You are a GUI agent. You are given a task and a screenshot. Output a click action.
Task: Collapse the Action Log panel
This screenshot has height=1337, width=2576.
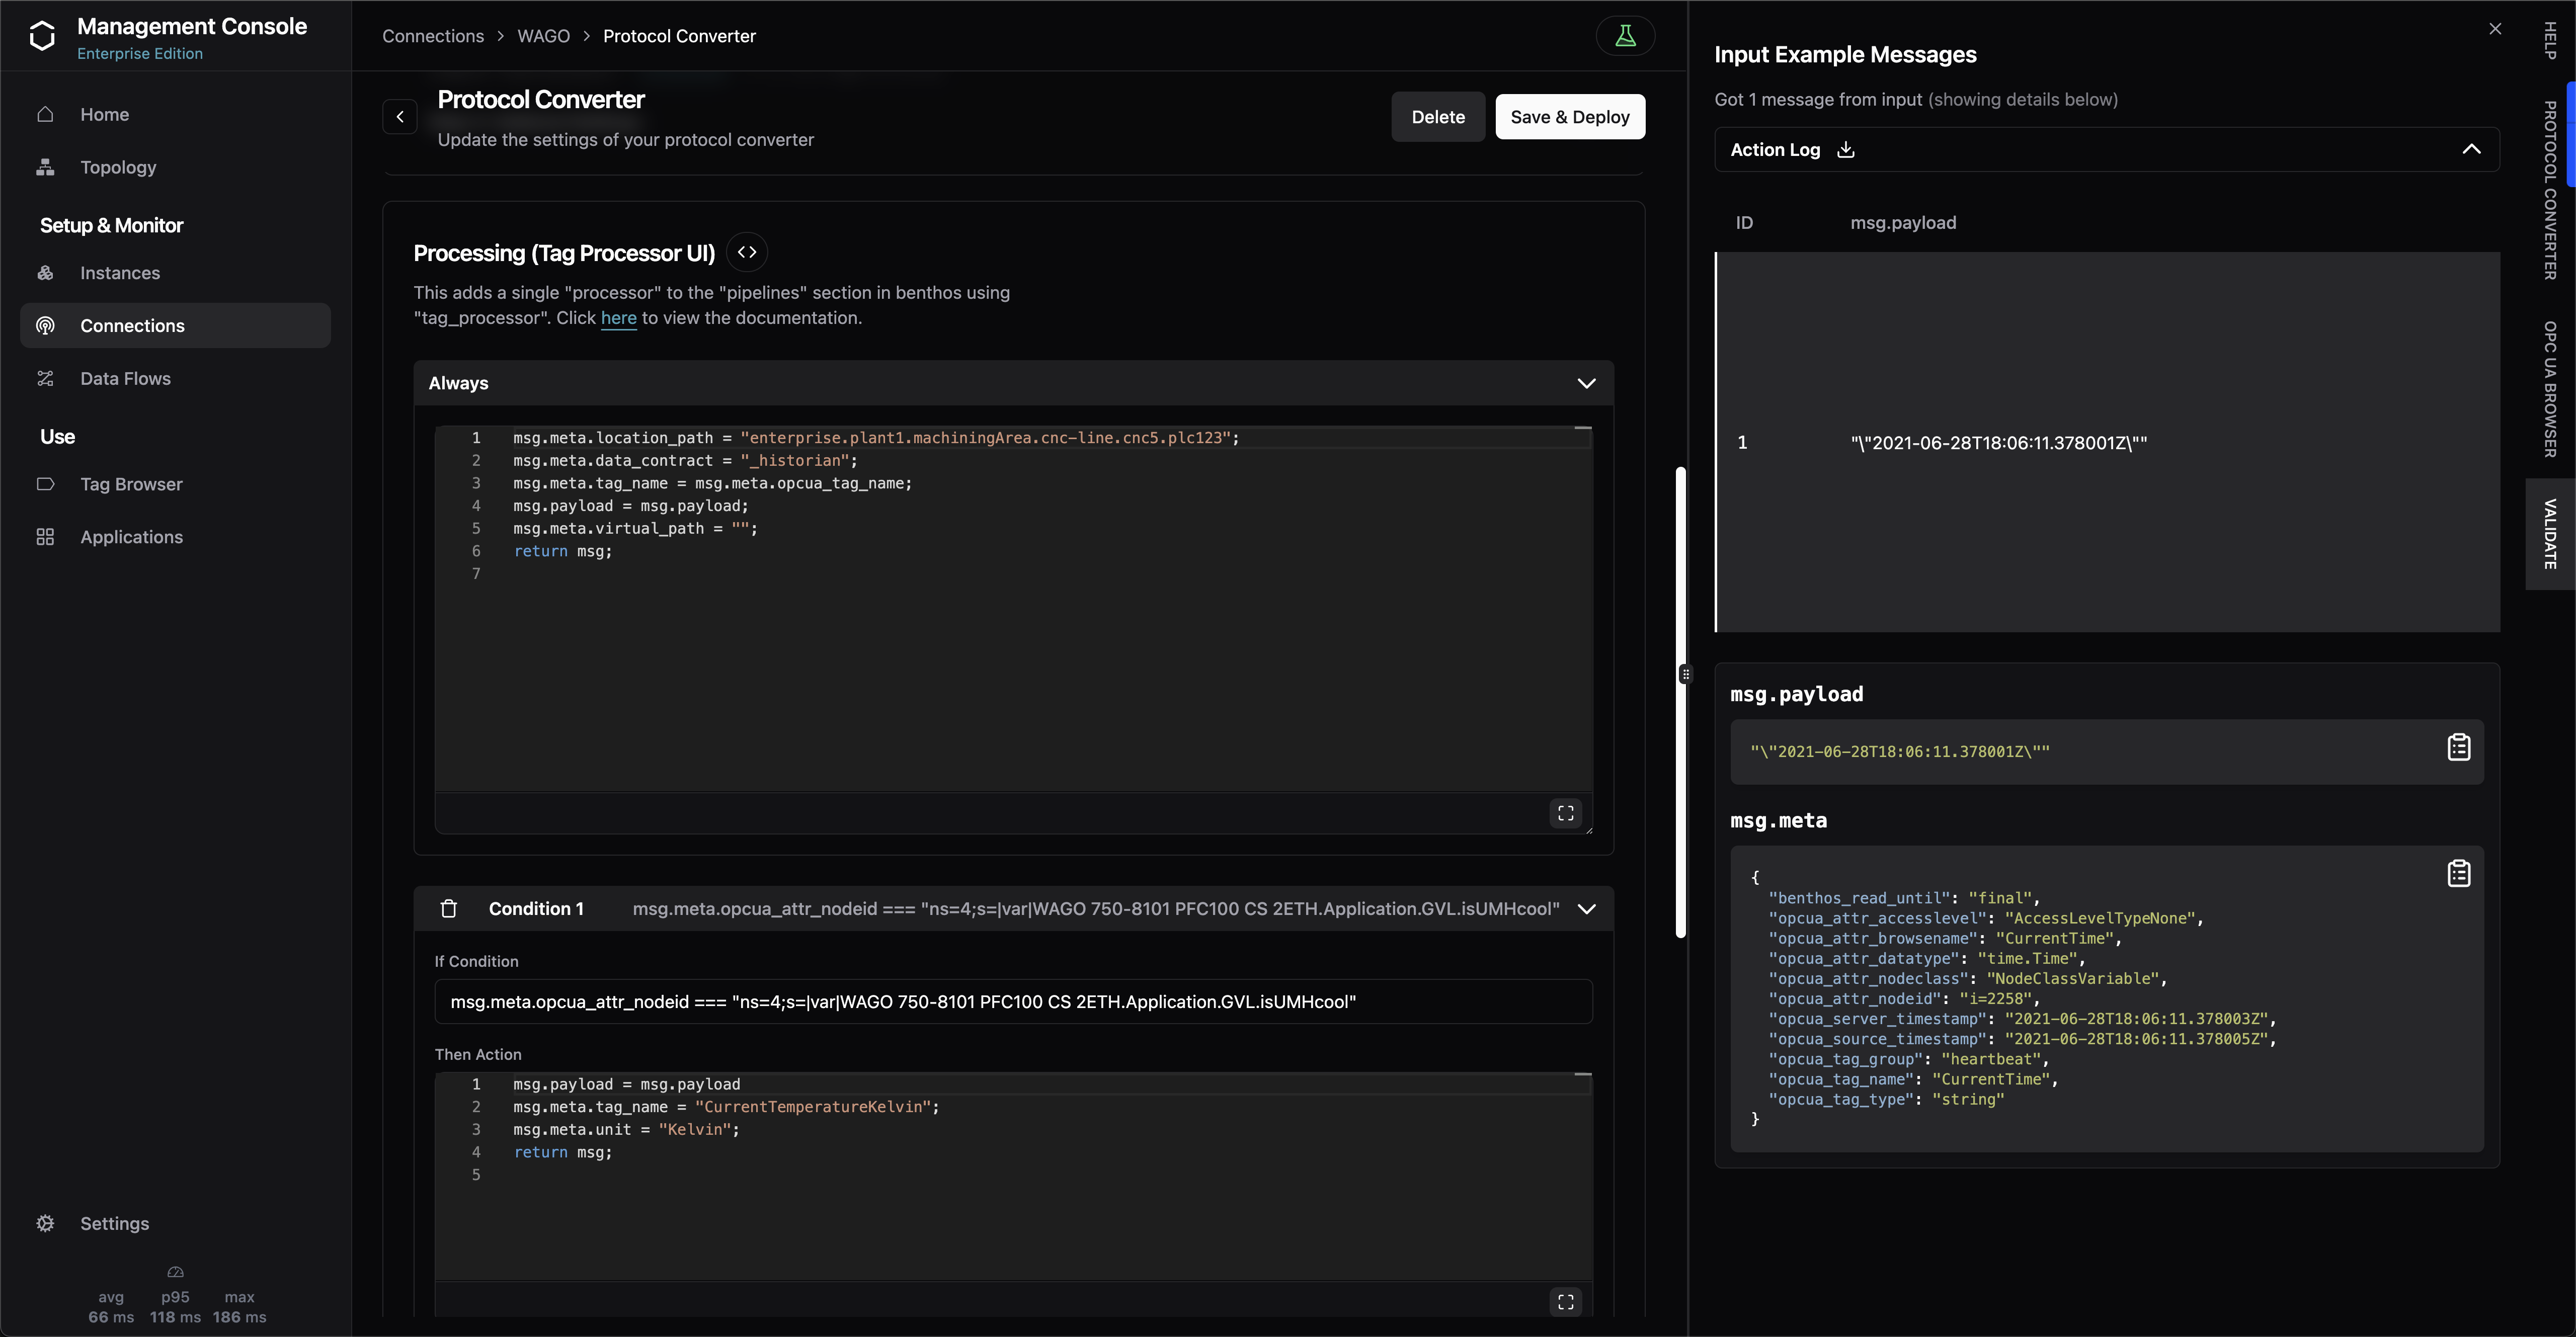(2471, 149)
